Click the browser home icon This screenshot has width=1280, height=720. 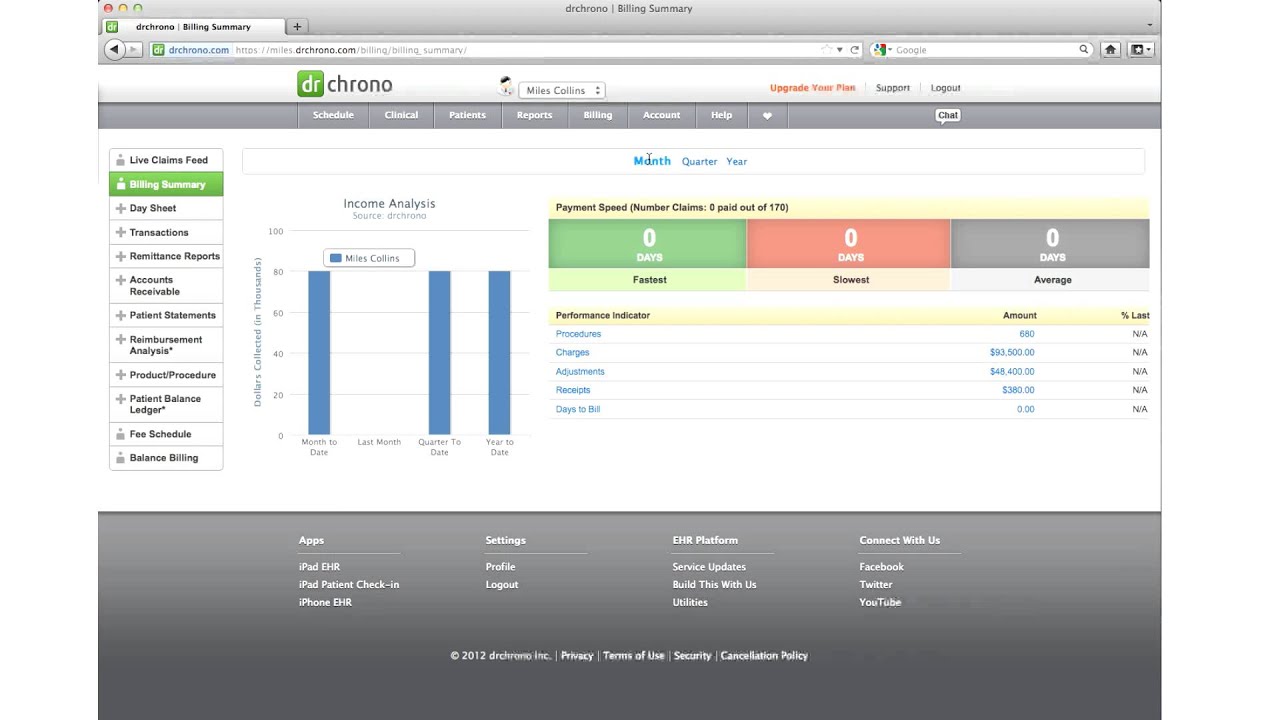(x=1110, y=49)
